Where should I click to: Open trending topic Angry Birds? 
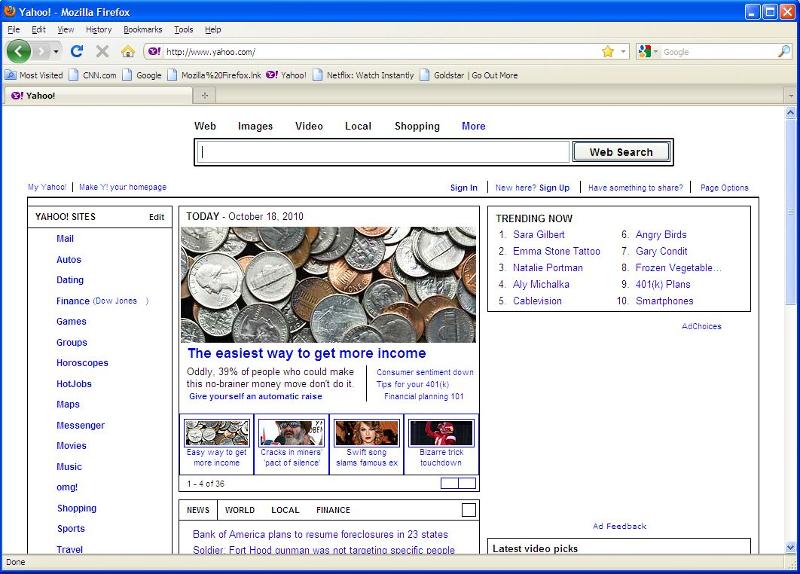click(661, 235)
